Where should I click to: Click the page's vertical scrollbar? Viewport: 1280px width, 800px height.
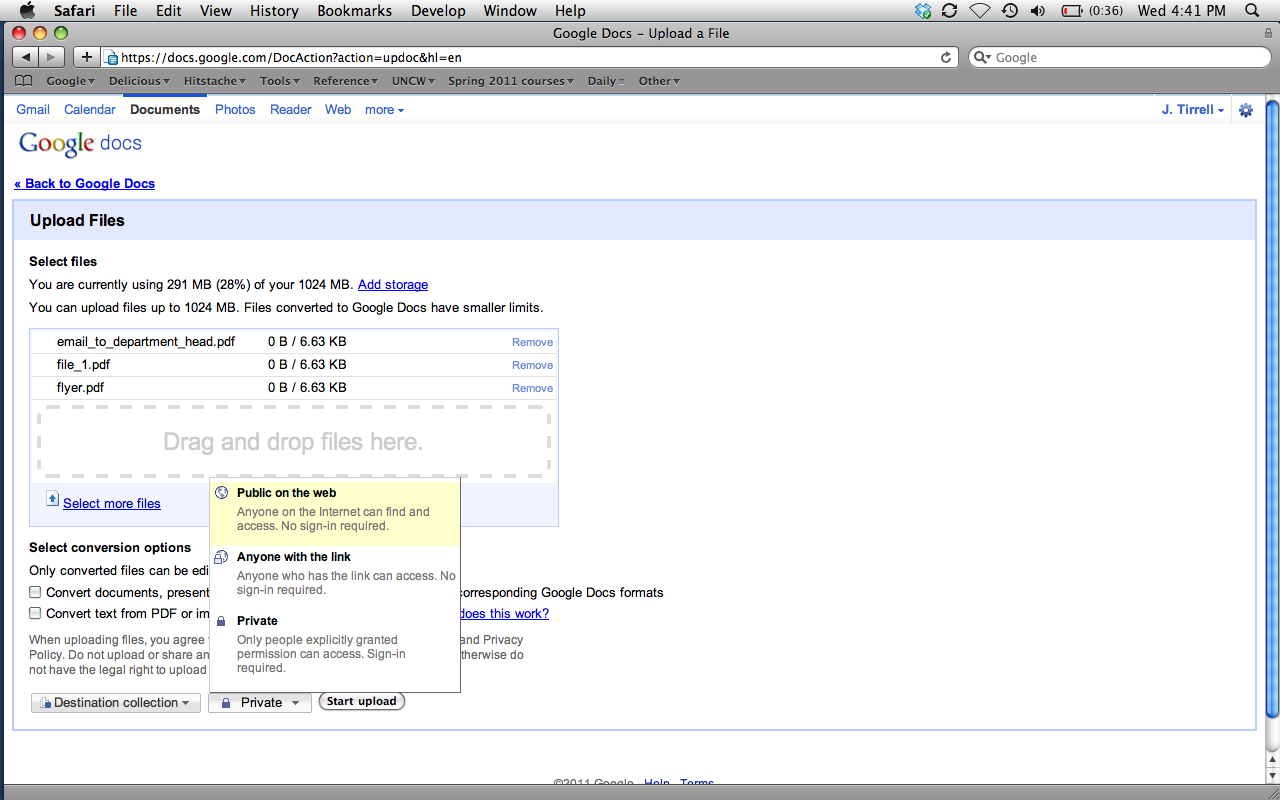[x=1272, y=408]
